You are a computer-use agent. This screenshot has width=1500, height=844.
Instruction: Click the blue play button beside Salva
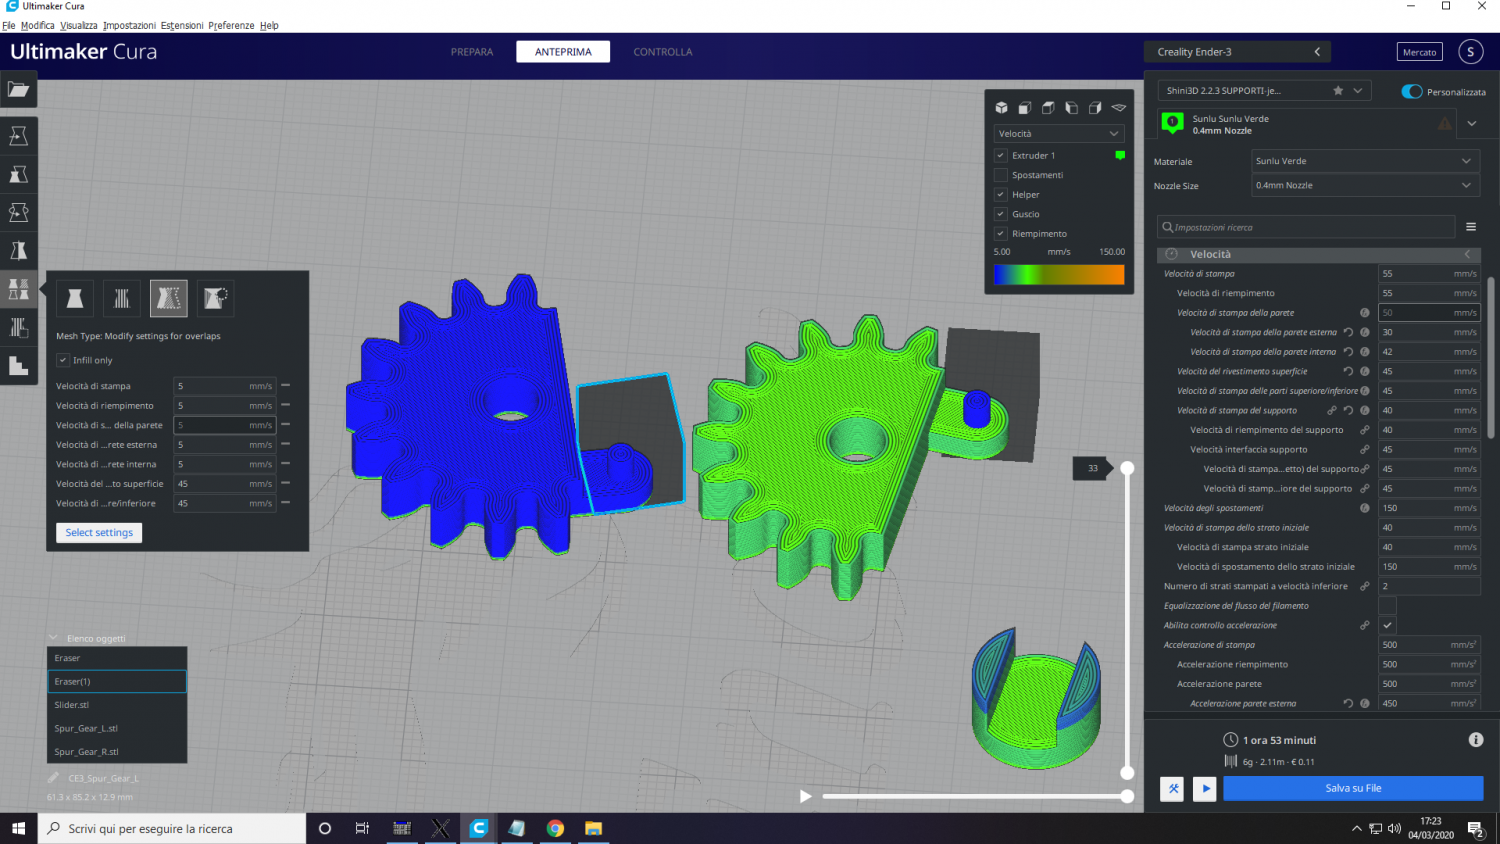1205,788
